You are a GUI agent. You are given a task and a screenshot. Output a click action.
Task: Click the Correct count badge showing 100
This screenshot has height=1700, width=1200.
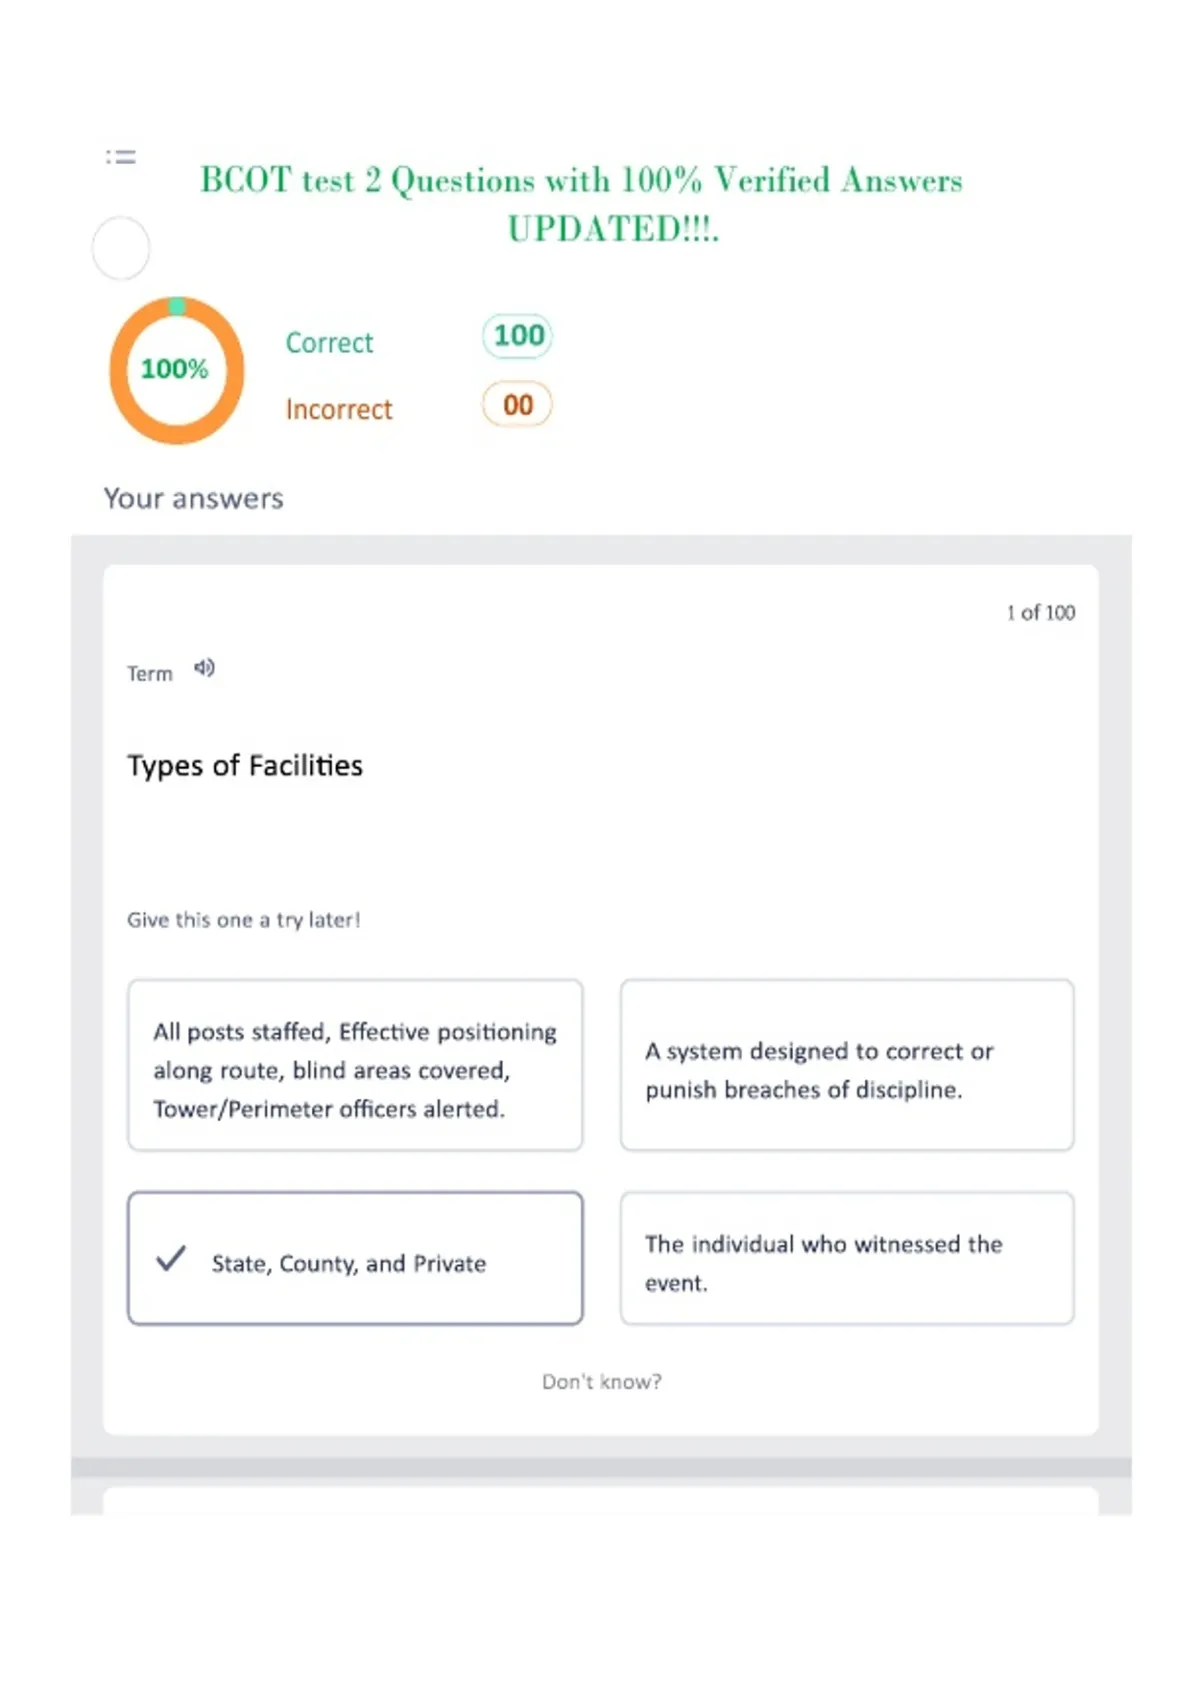pyautogui.click(x=518, y=336)
